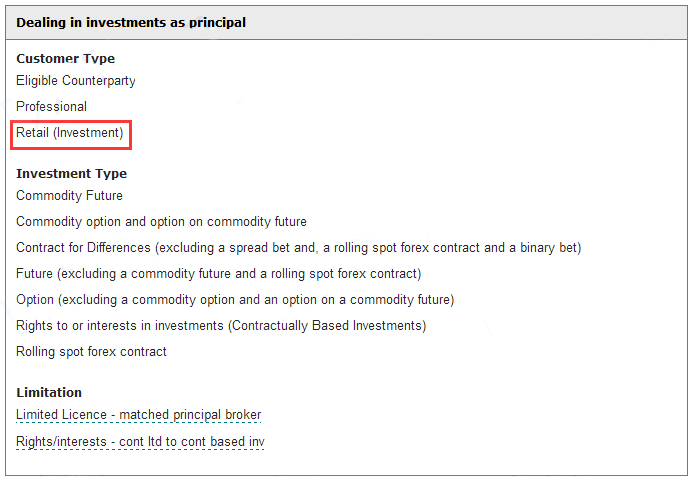The height and width of the screenshot is (477, 692).
Task: Click the Option (excluding a commodity option) line
Action: [x=235, y=300]
